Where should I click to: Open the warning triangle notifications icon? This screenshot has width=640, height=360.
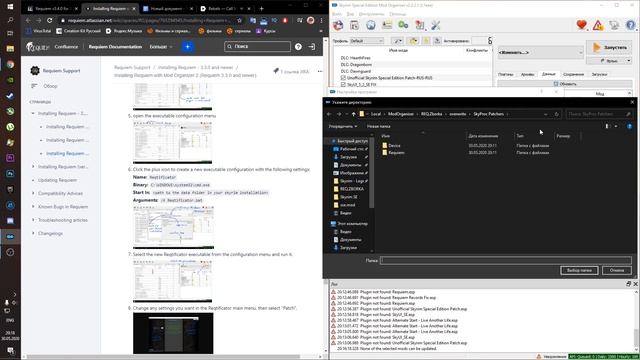point(598,25)
